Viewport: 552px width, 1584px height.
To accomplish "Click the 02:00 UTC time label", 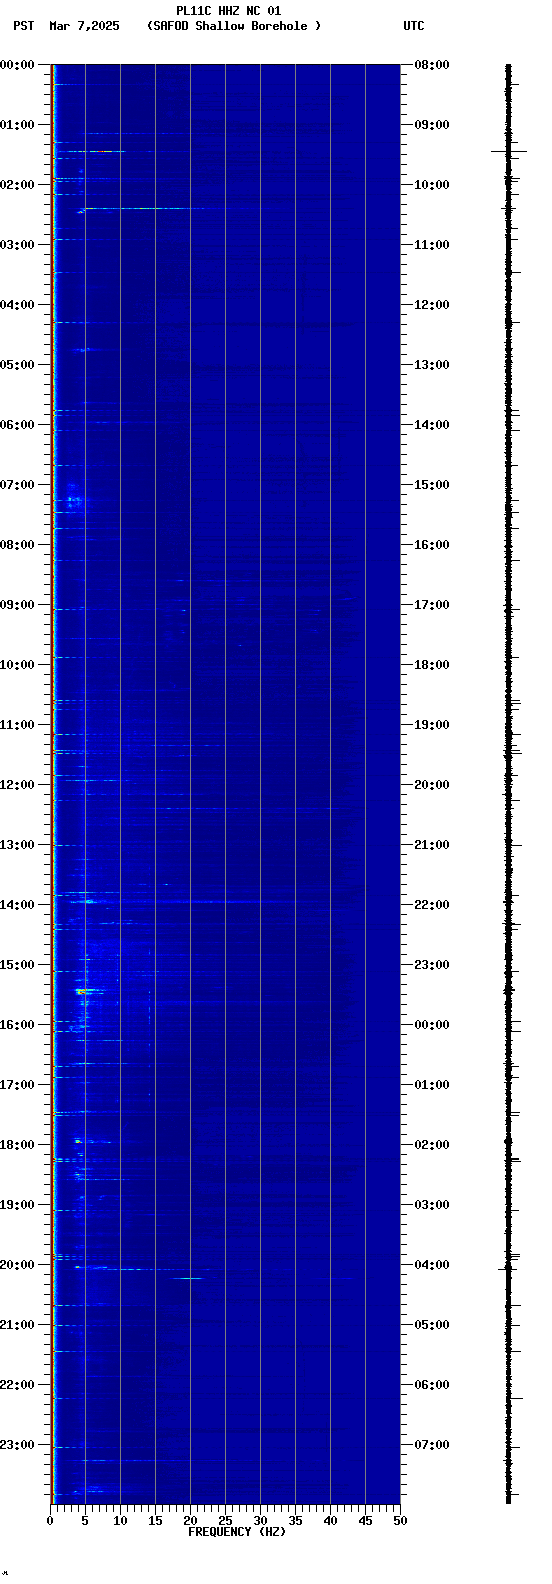I will coord(431,1145).
